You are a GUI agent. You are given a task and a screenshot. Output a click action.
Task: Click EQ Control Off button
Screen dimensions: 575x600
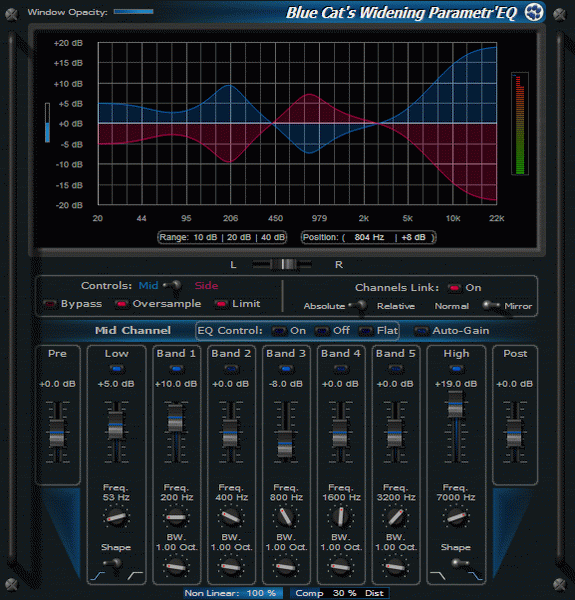[x=322, y=331]
